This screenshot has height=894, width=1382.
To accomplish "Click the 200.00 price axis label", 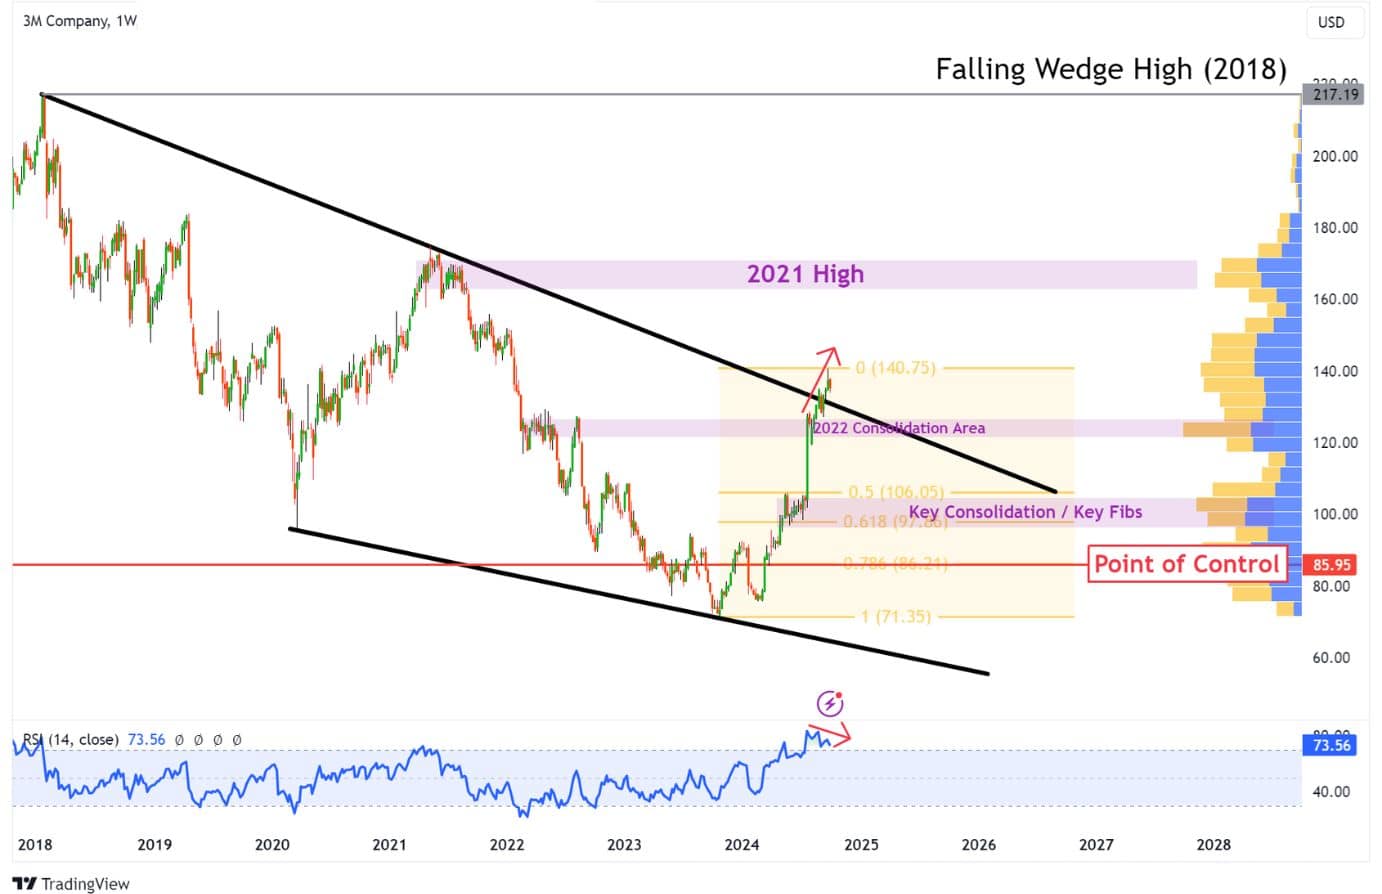I will (x=1335, y=156).
